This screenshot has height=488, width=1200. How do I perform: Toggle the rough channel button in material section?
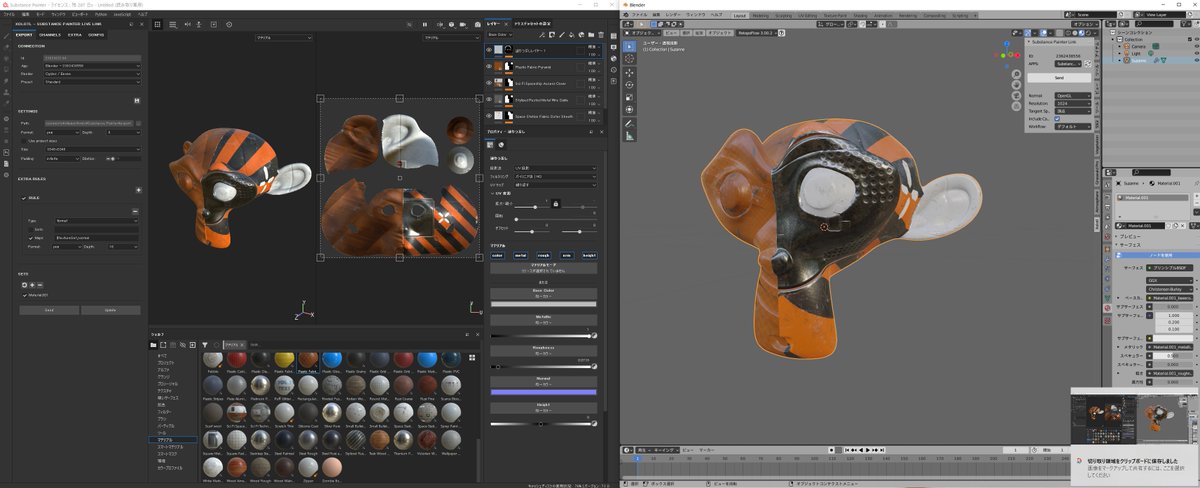544,256
